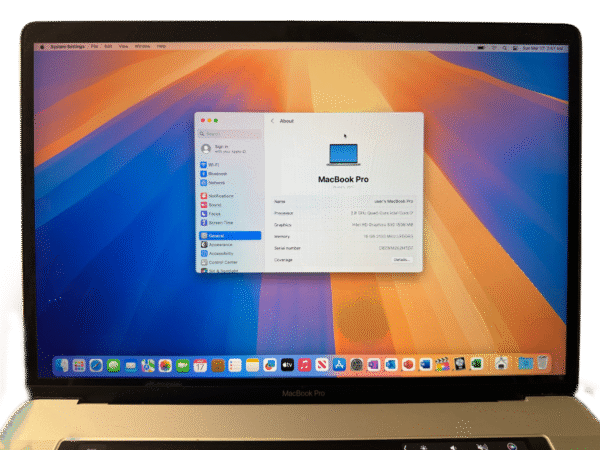Launch Photos from the Dock
The width and height of the screenshot is (600, 450).
165,365
